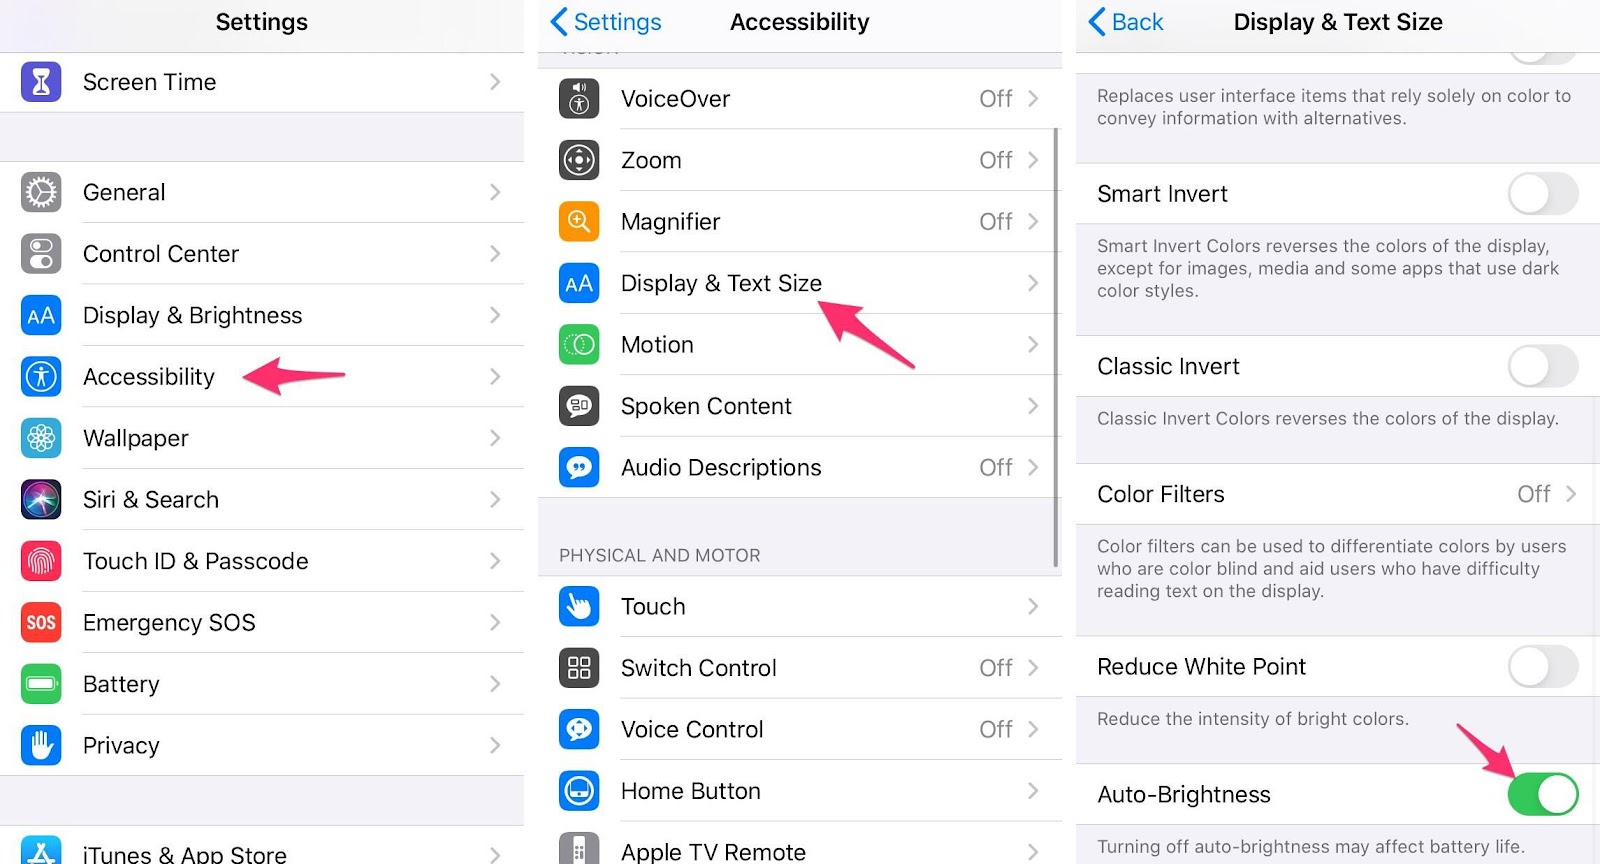Go back using the Settings back button
This screenshot has height=864, width=1600.
pos(606,22)
